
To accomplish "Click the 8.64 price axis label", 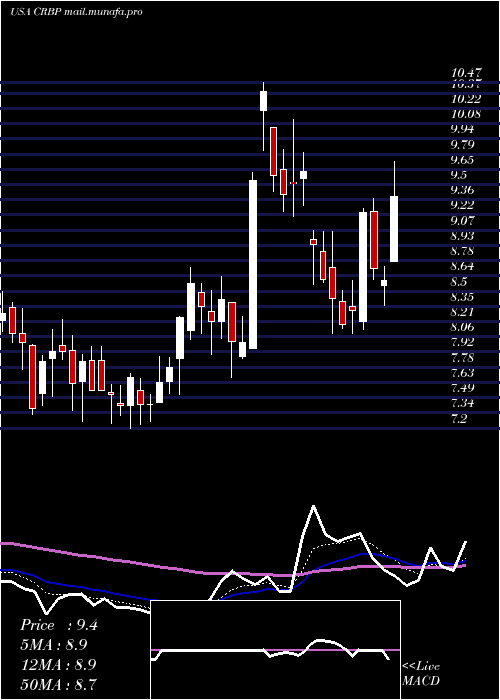I will (462, 267).
